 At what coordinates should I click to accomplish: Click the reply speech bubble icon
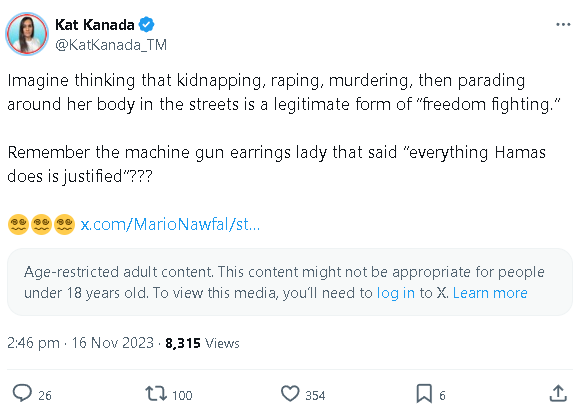pyautogui.click(x=22, y=393)
